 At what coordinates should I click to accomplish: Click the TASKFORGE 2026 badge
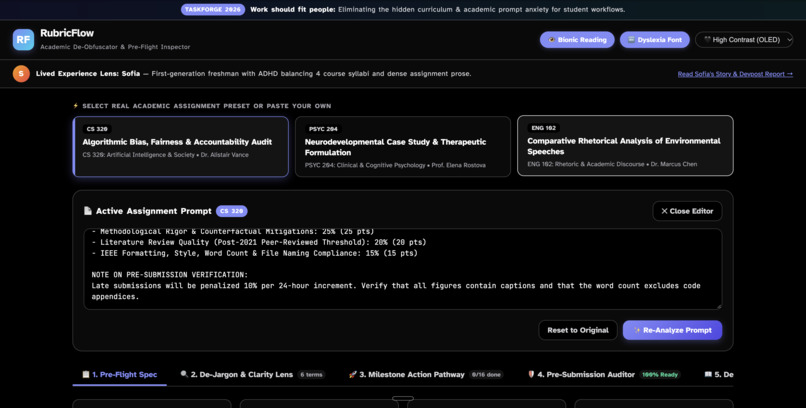[x=213, y=9]
